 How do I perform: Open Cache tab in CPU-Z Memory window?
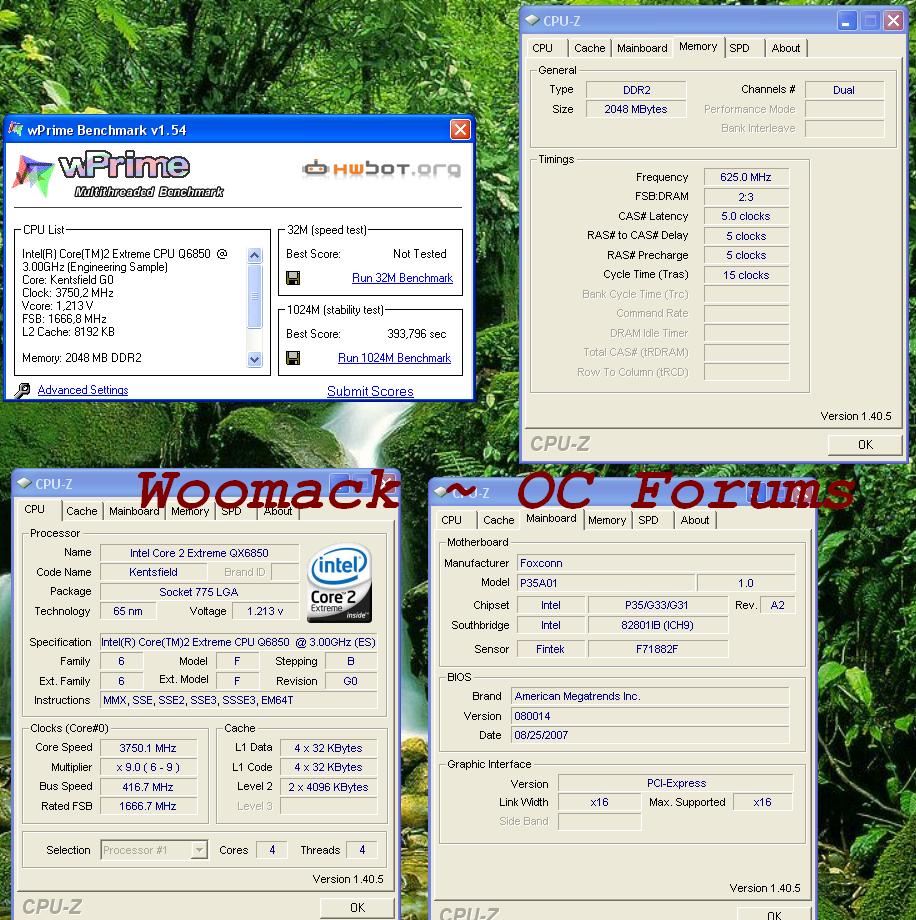point(589,48)
